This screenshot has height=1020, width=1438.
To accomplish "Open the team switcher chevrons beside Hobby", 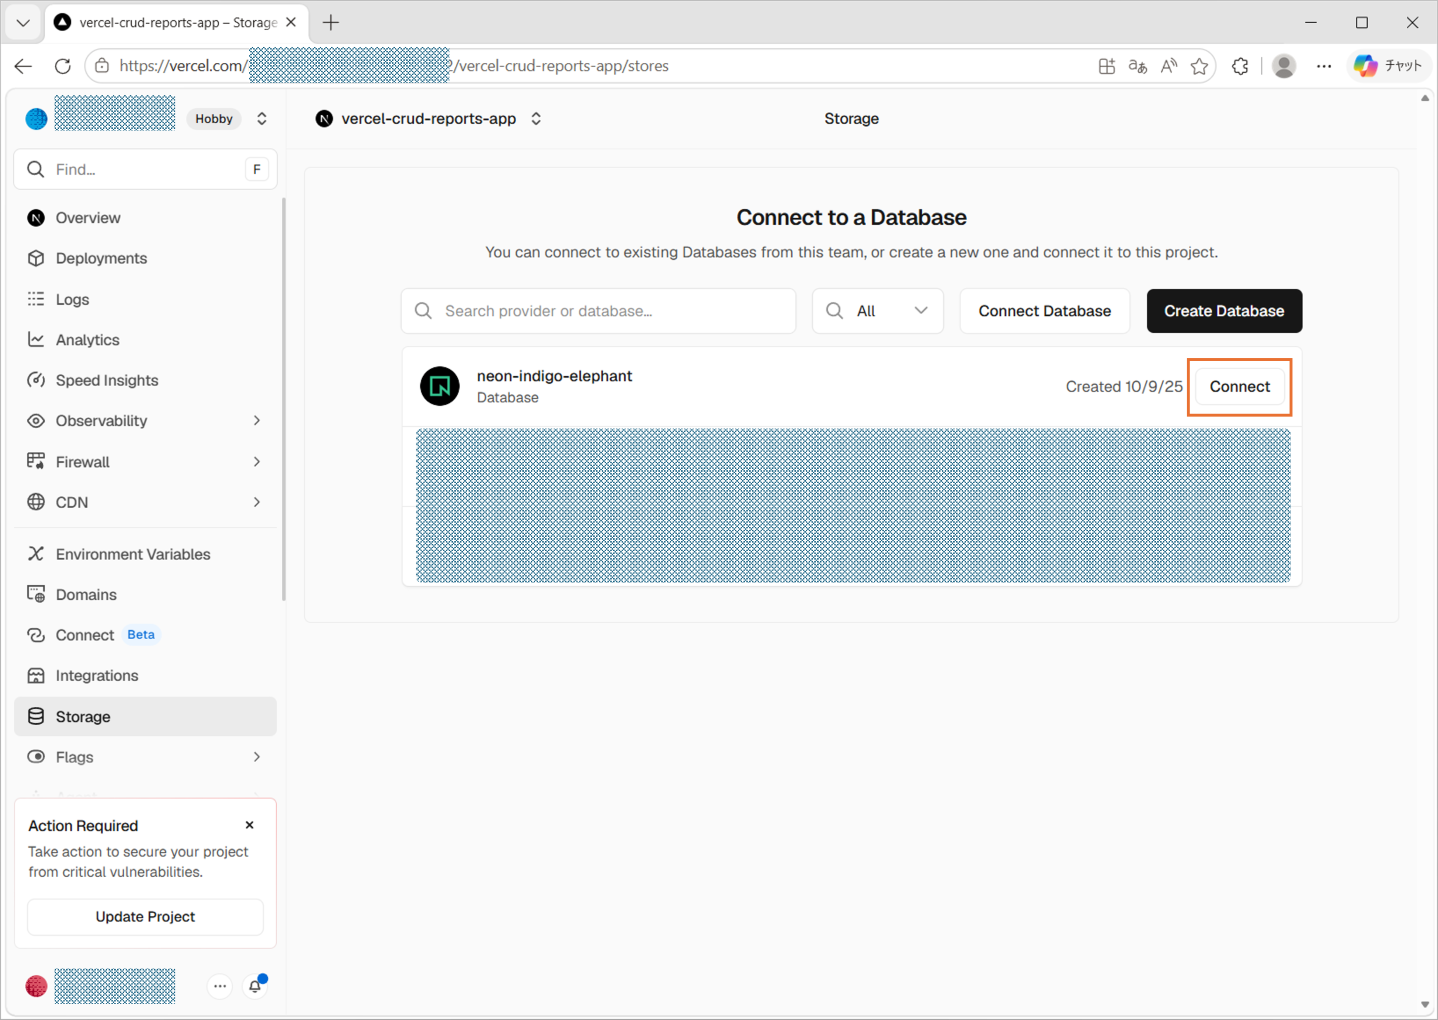I will 262,119.
